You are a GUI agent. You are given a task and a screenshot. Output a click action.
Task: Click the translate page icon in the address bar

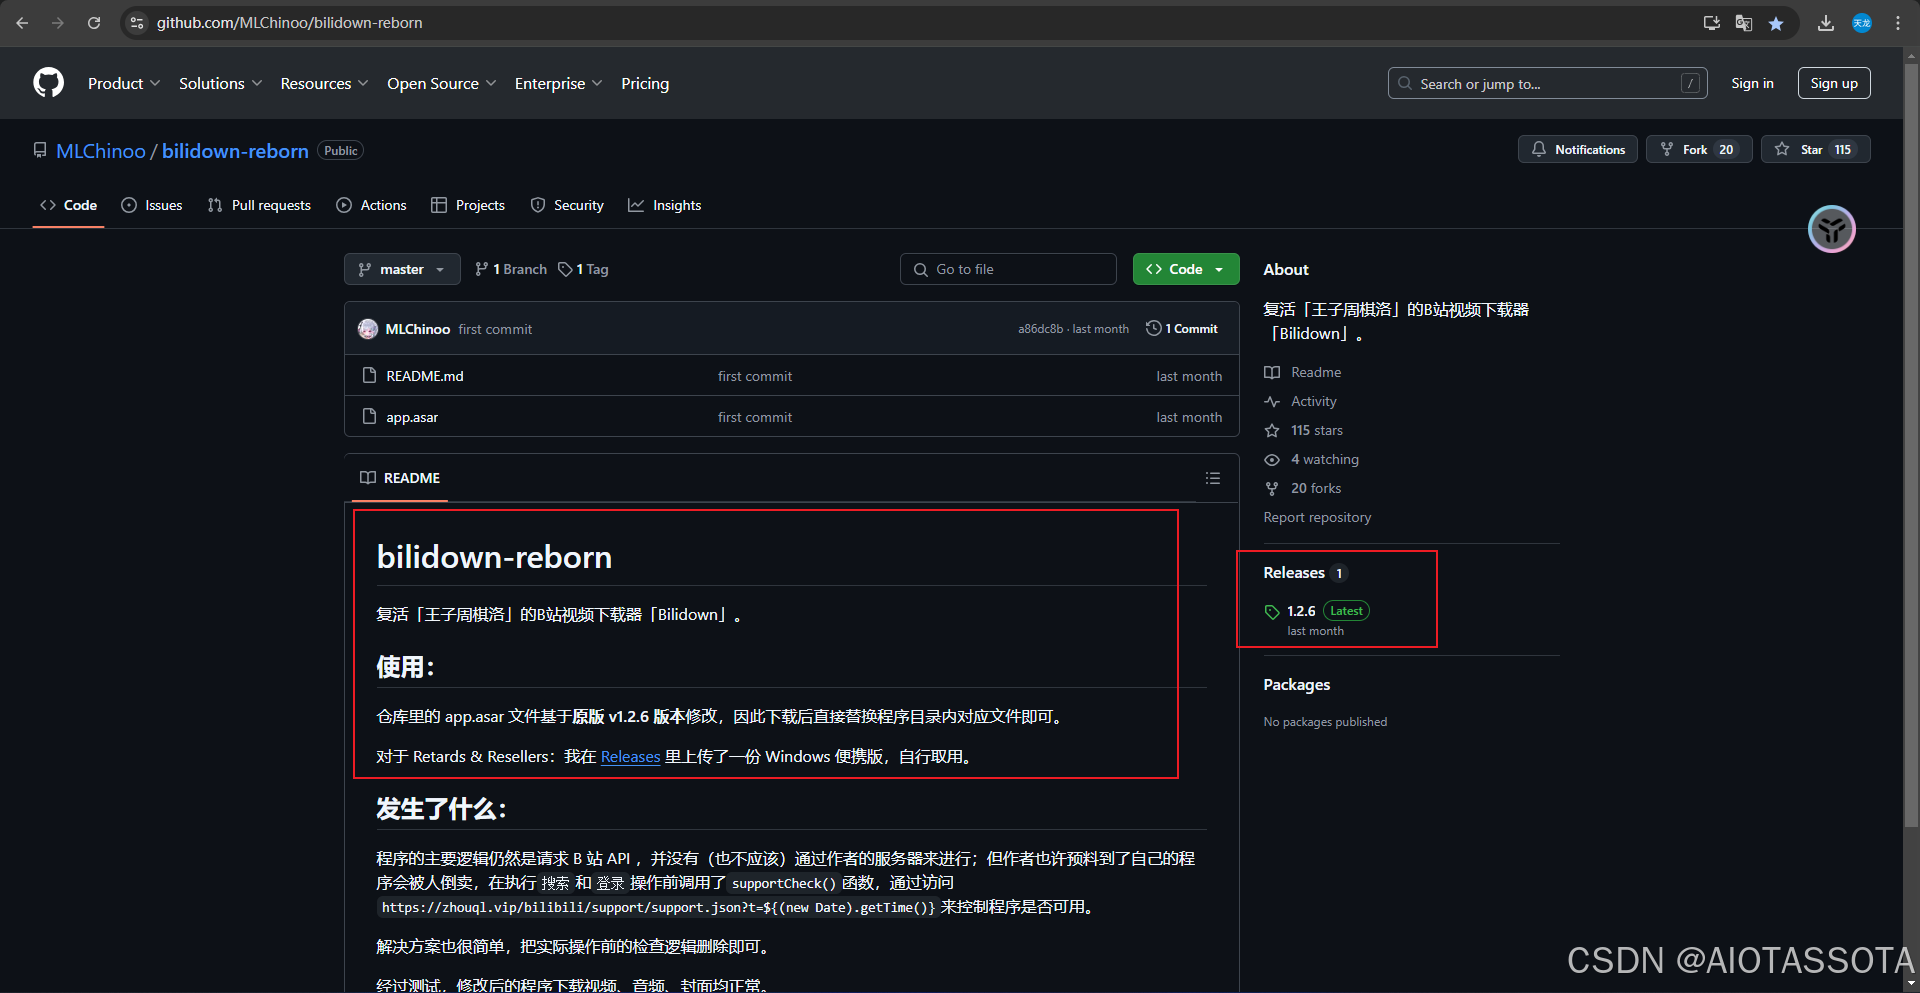(1744, 23)
